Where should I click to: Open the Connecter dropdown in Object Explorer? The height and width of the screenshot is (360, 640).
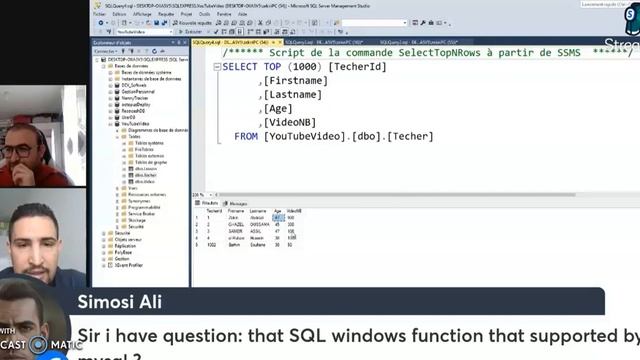point(105,51)
